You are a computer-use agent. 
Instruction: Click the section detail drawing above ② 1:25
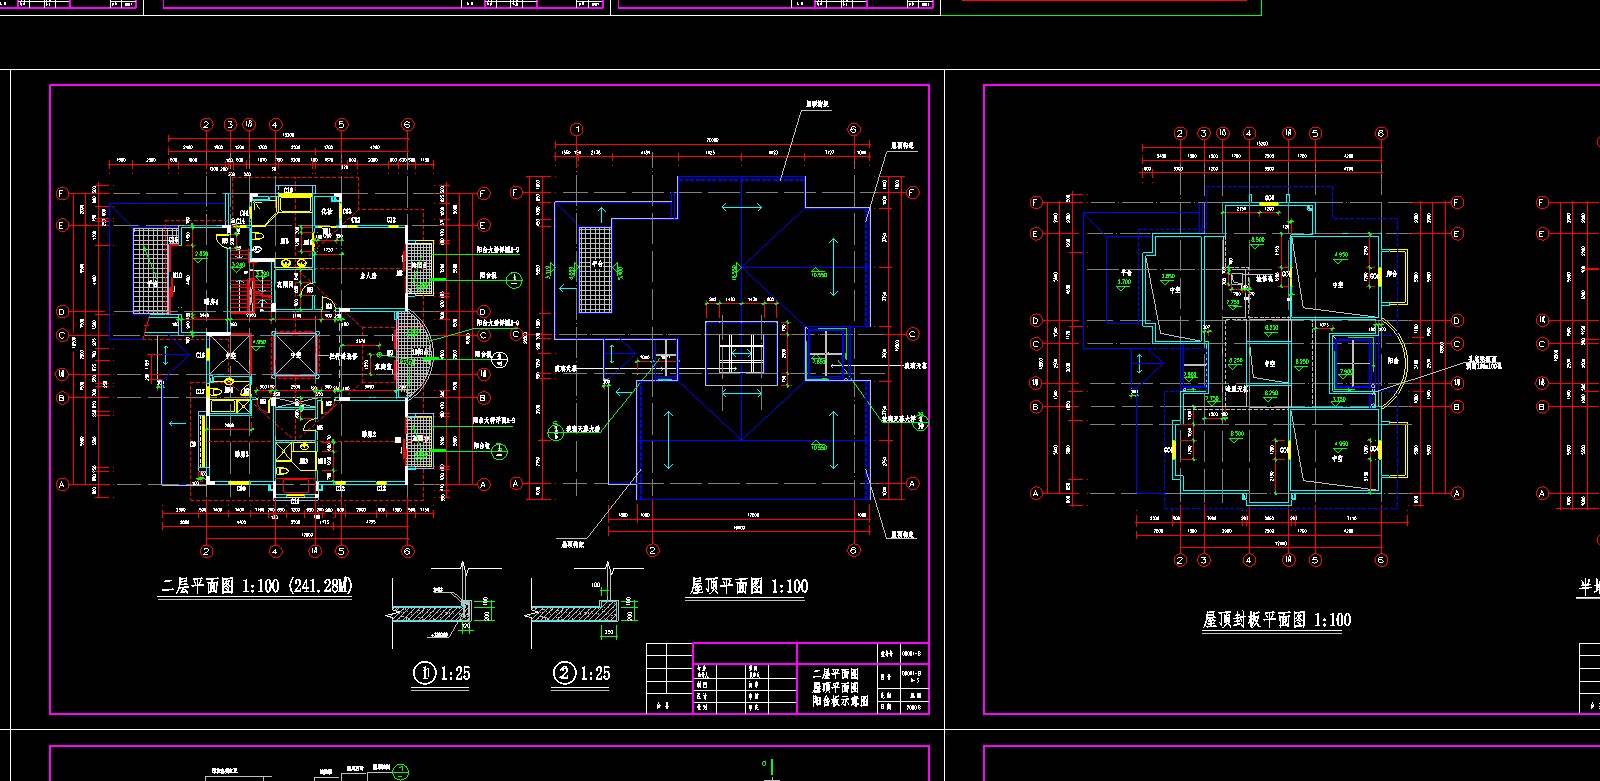(x=580, y=605)
